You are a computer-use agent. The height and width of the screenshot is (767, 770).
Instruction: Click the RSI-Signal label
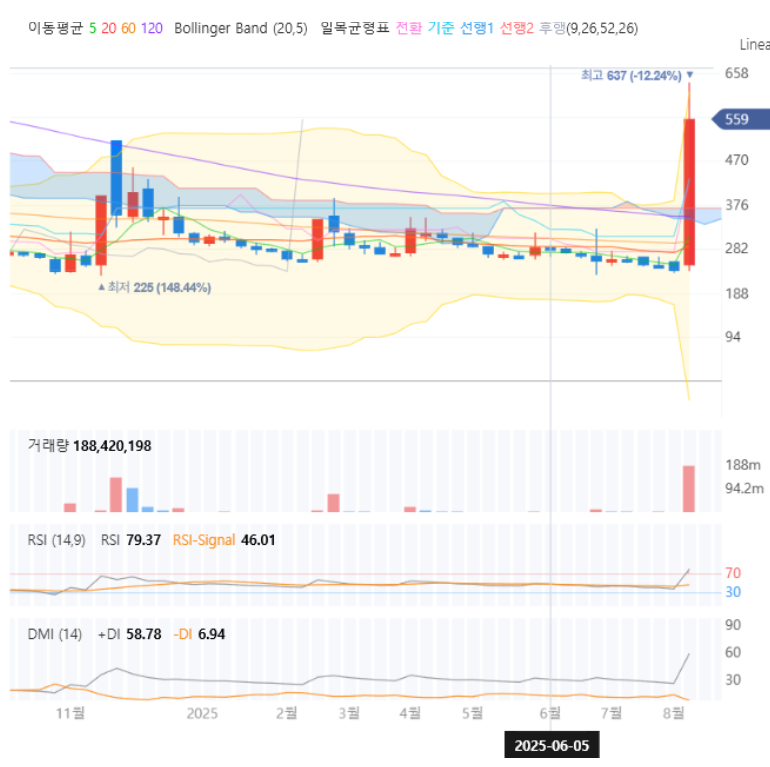tap(204, 540)
